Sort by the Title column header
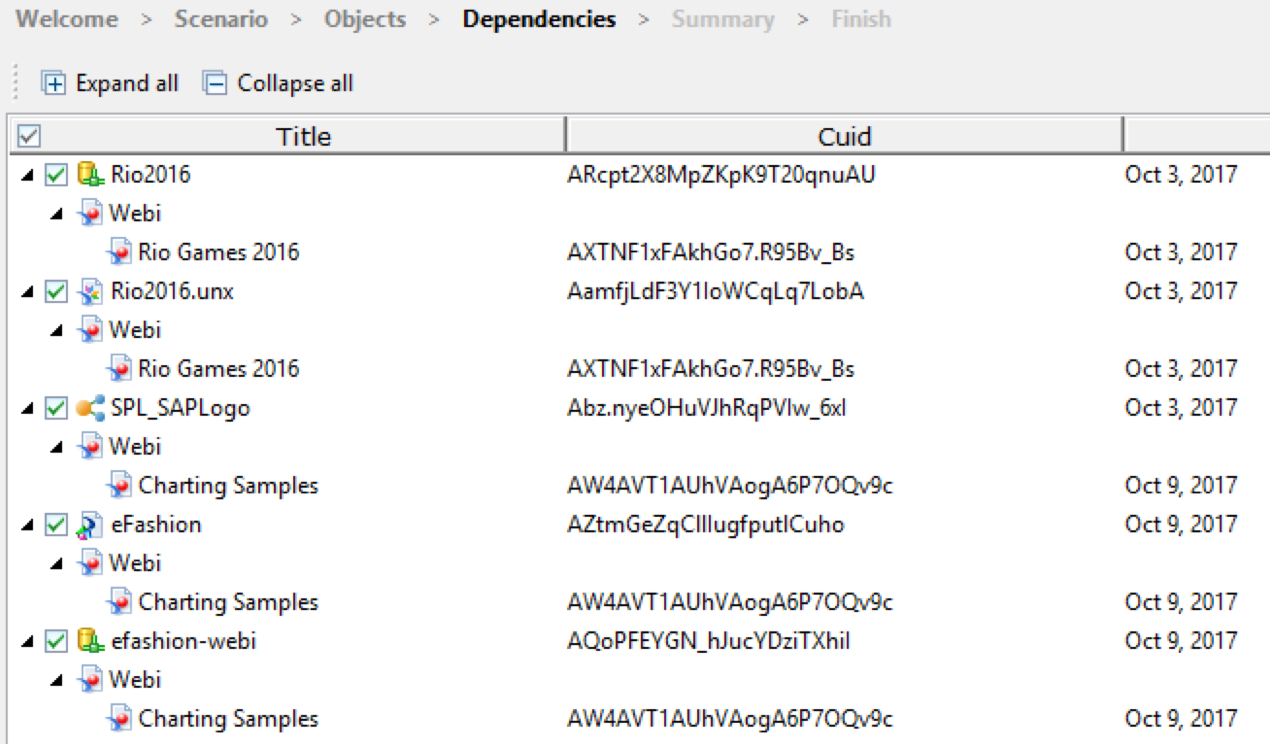The width and height of the screenshot is (1270, 744). [303, 136]
